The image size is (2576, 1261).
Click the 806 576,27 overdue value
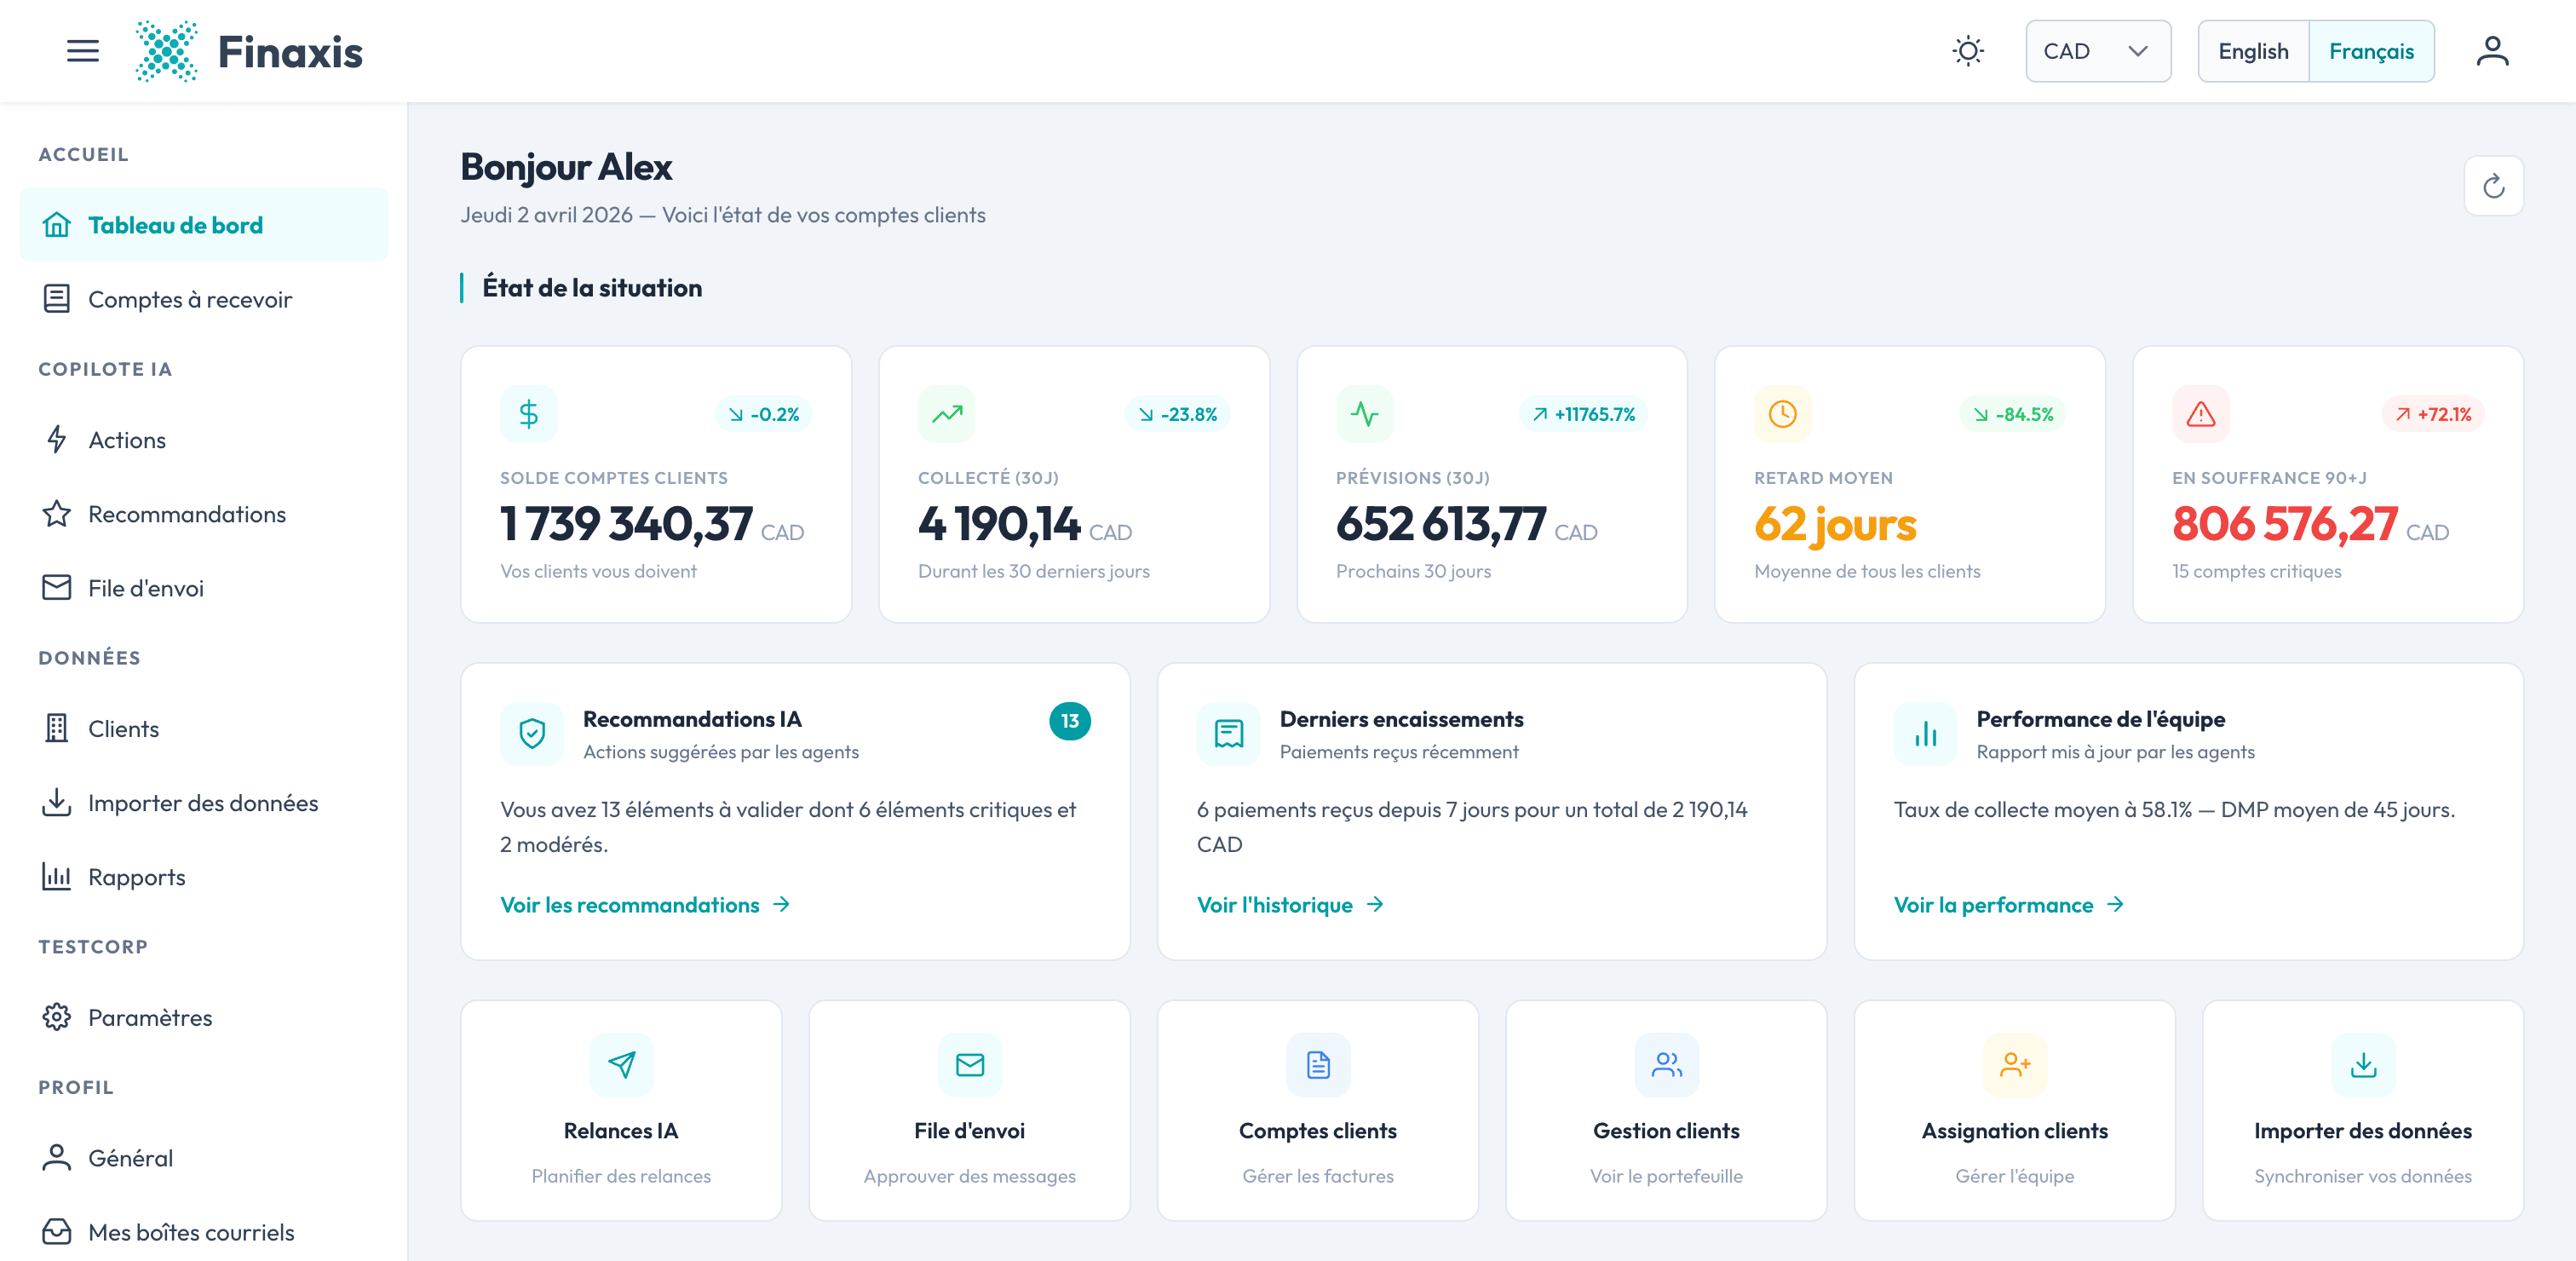pyautogui.click(x=2285, y=524)
